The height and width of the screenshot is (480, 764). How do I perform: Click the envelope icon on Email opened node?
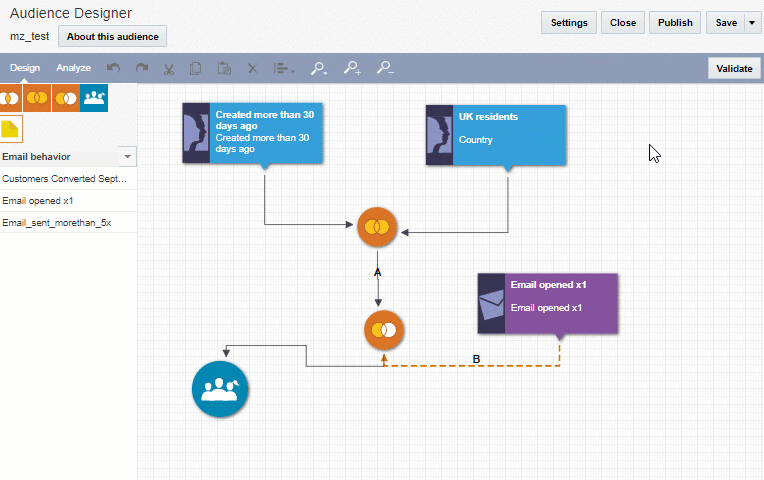(x=491, y=304)
